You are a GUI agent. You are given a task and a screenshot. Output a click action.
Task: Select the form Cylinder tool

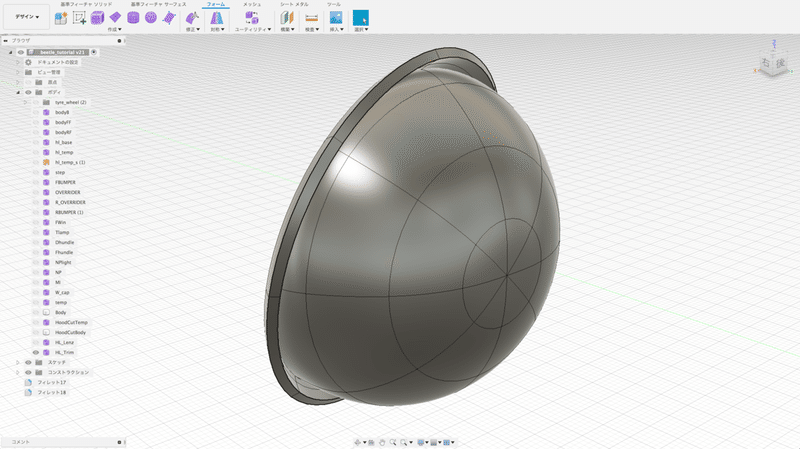133,18
